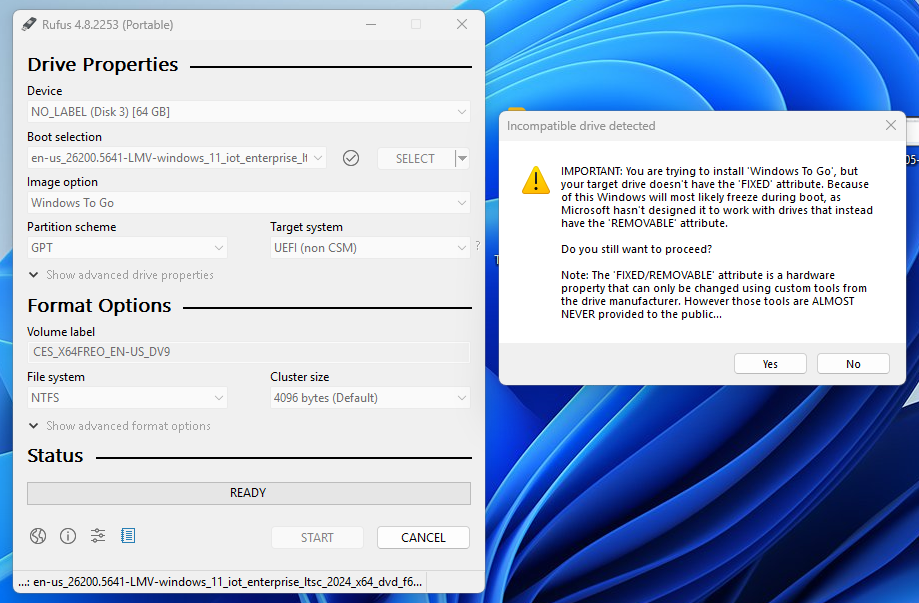
Task: Open the Image option Windows To Go dropdown
Action: click(249, 203)
